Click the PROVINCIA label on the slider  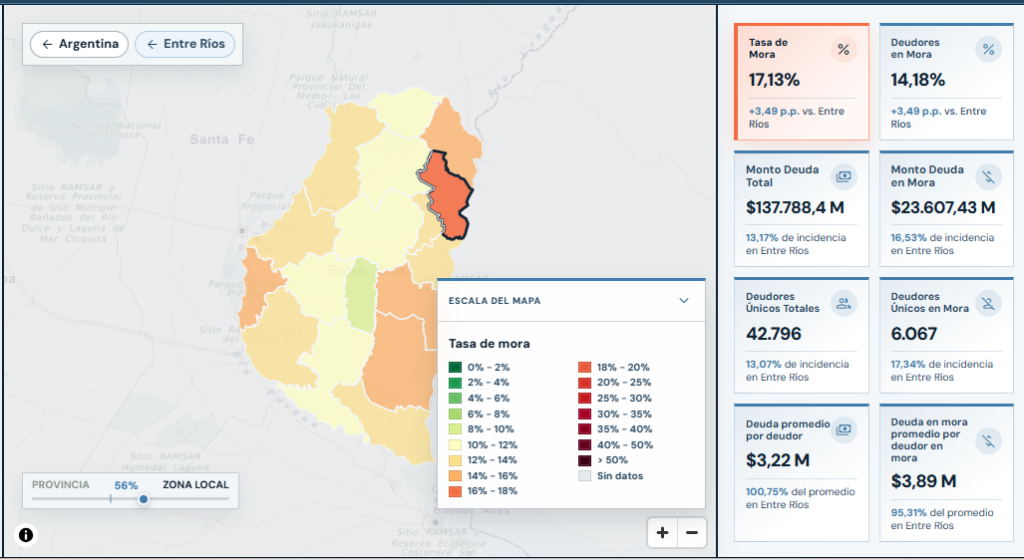coord(61,485)
